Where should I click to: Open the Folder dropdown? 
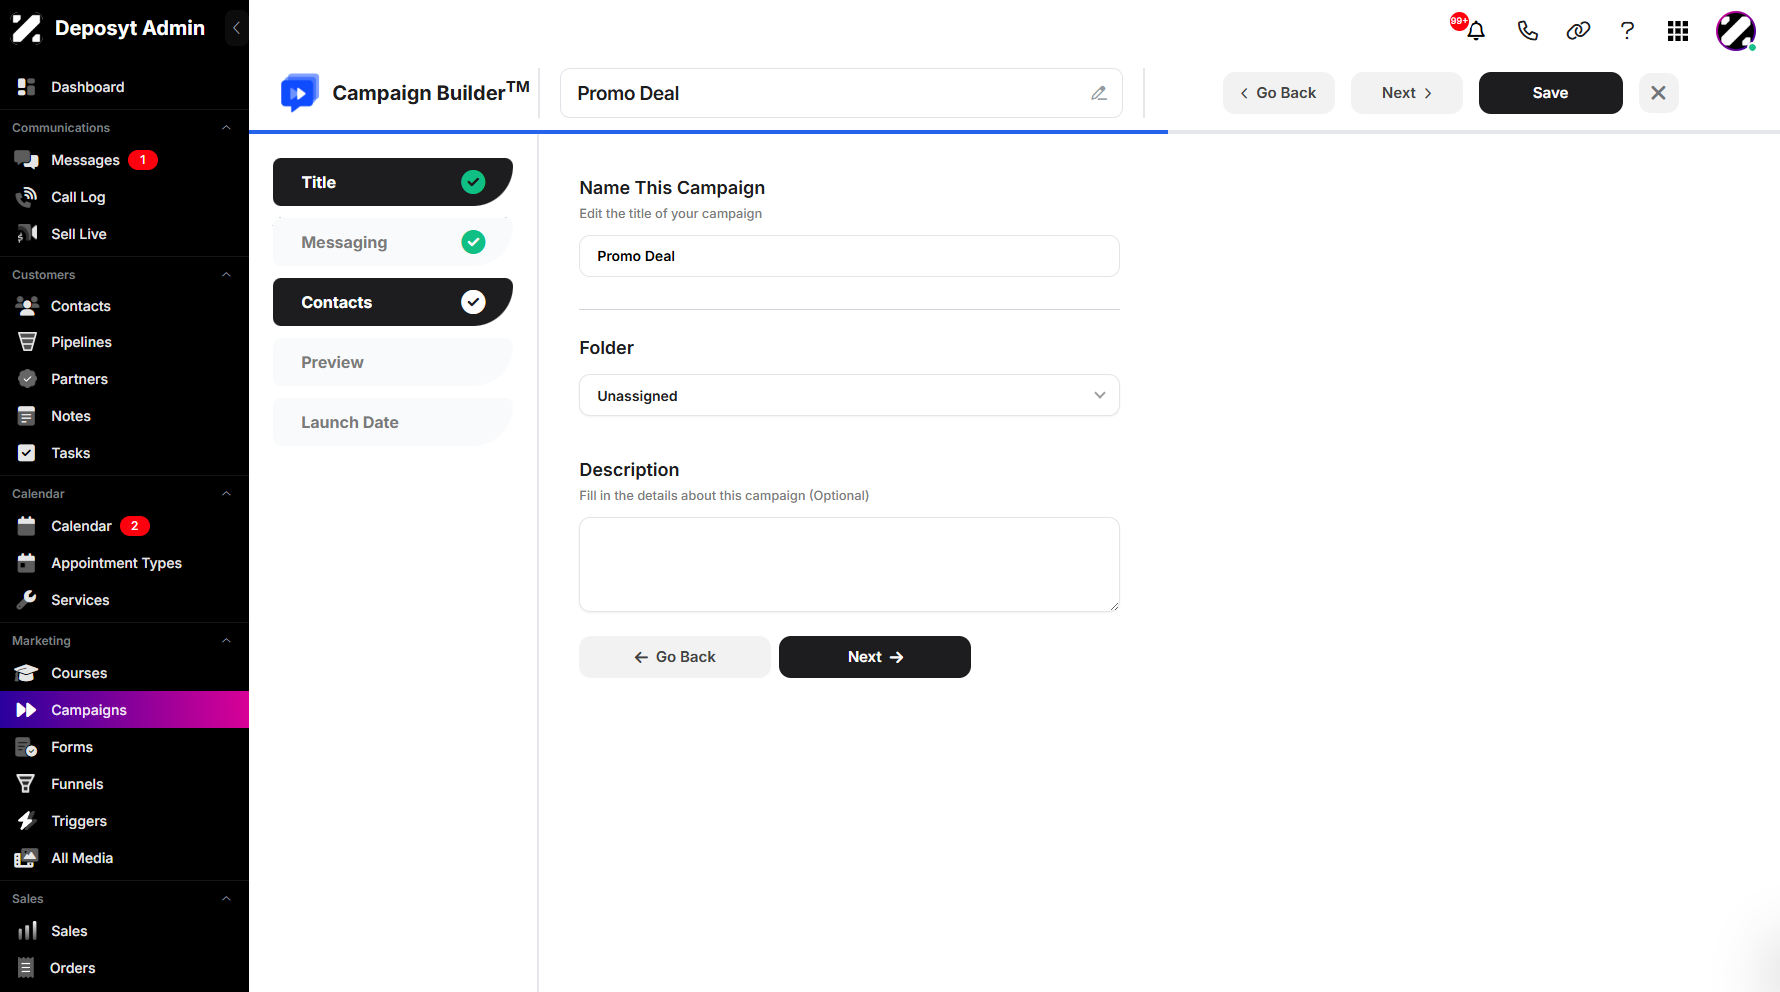(849, 395)
